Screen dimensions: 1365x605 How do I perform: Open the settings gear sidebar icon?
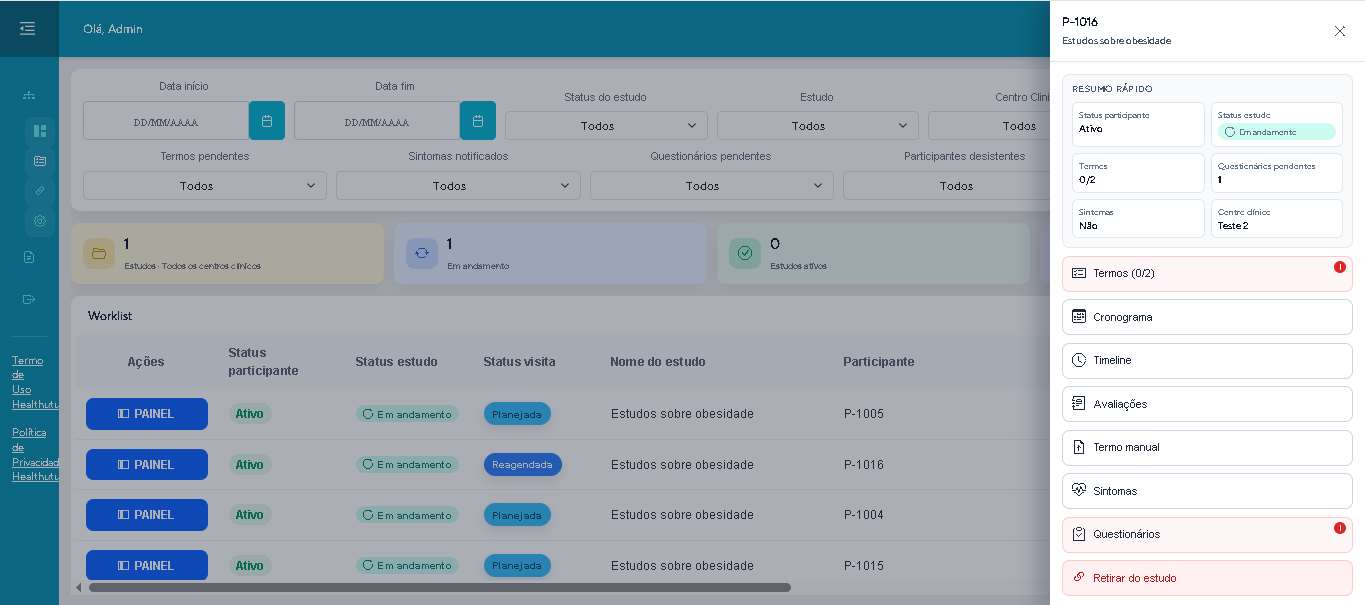coord(40,221)
